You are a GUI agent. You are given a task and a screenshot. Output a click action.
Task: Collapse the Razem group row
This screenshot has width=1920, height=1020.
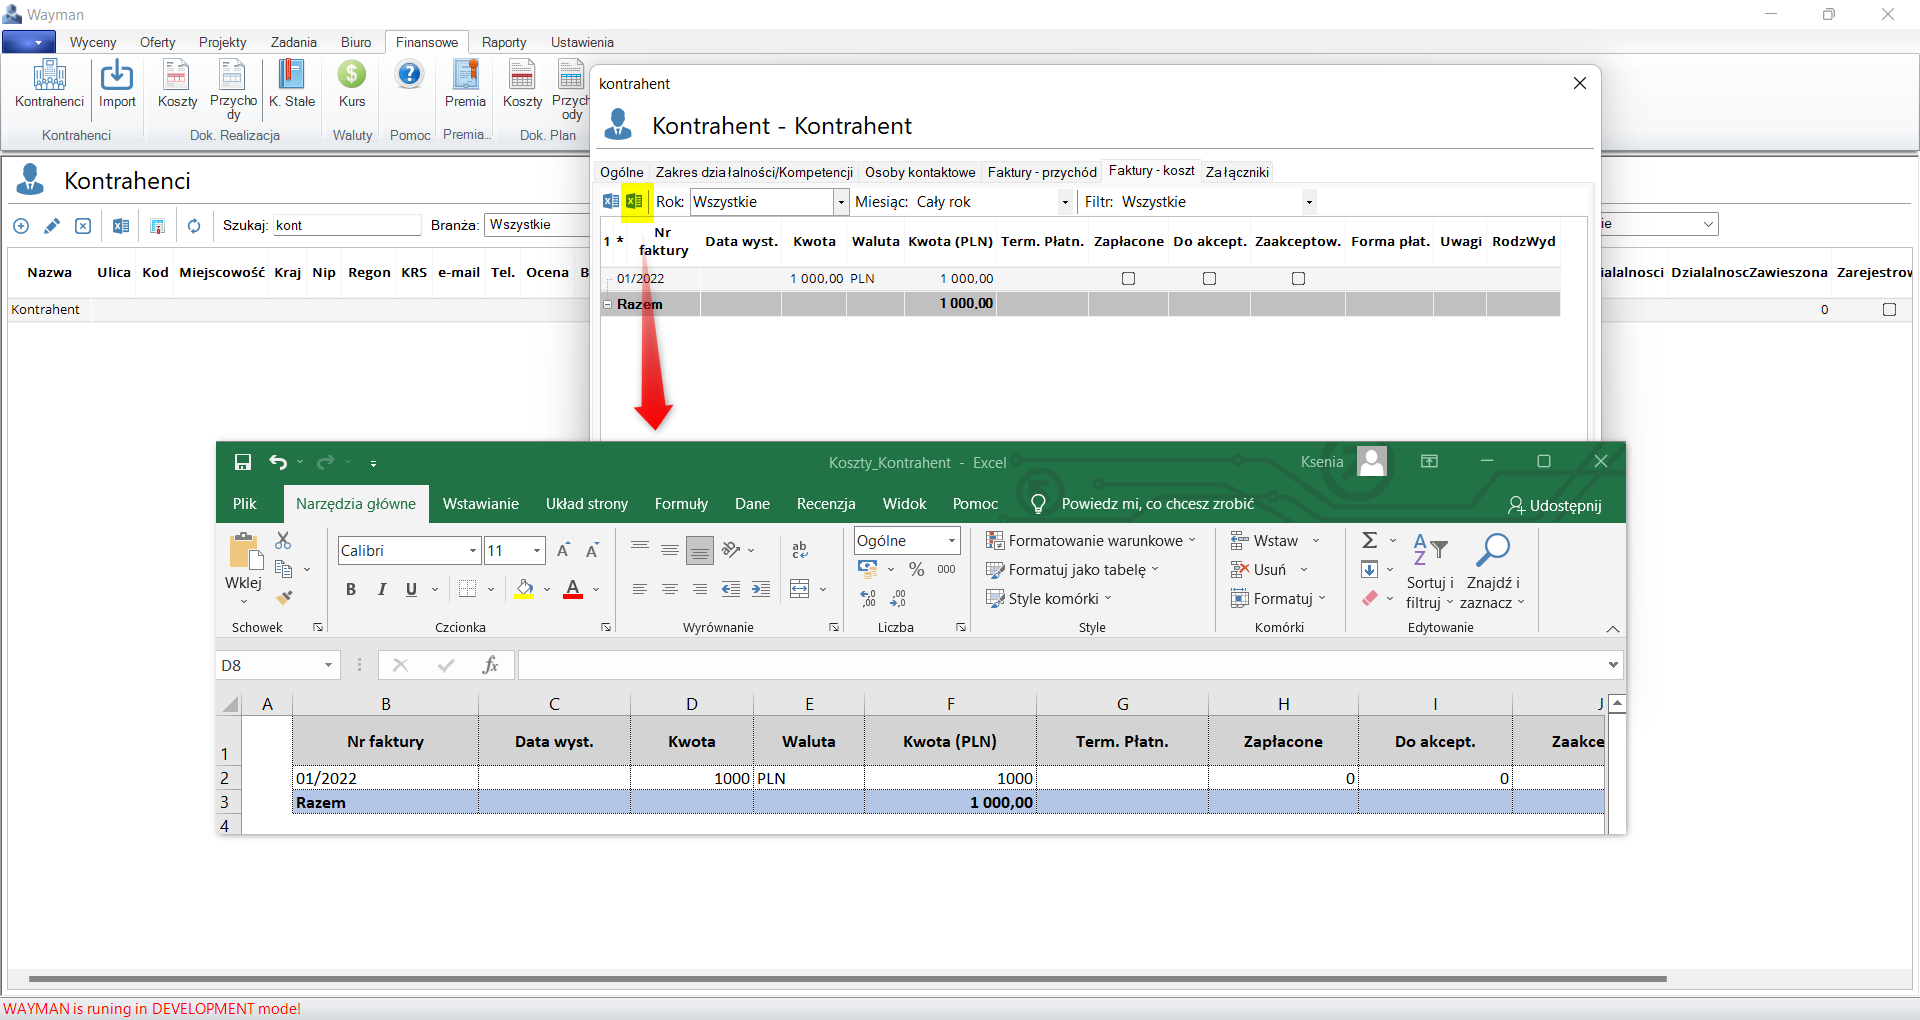(607, 304)
